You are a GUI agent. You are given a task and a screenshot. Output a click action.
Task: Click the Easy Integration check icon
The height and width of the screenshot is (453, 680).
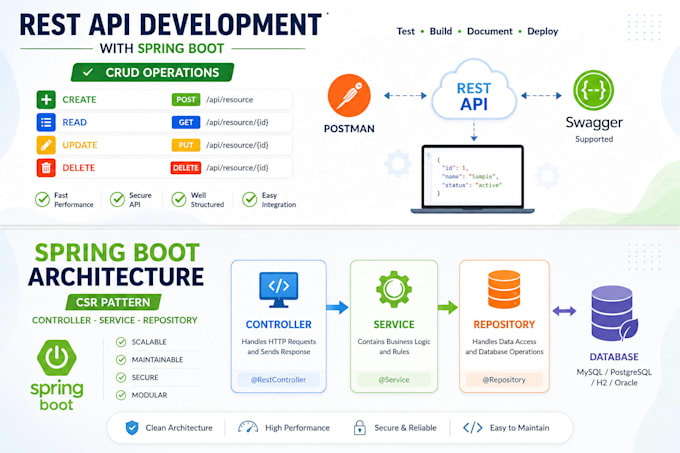pos(249,199)
